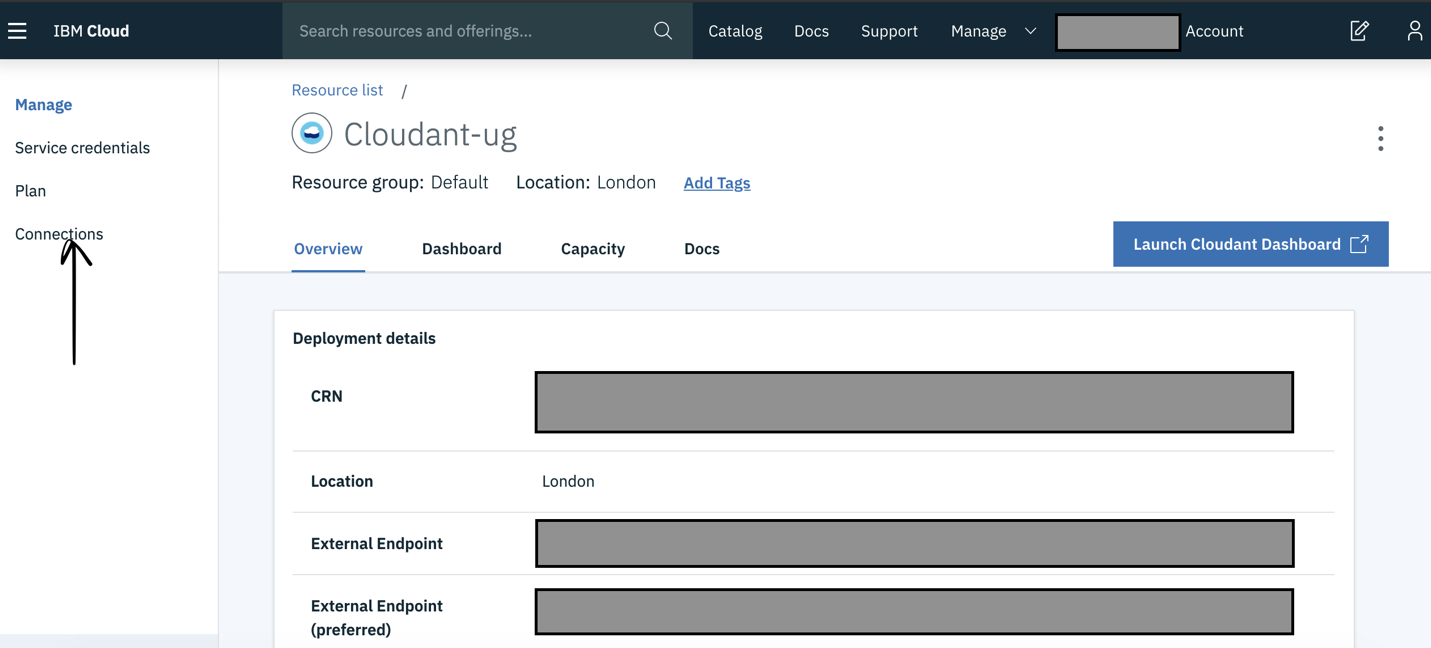The width and height of the screenshot is (1431, 648).
Task: Open Service credentials in sidebar
Action: (82, 148)
